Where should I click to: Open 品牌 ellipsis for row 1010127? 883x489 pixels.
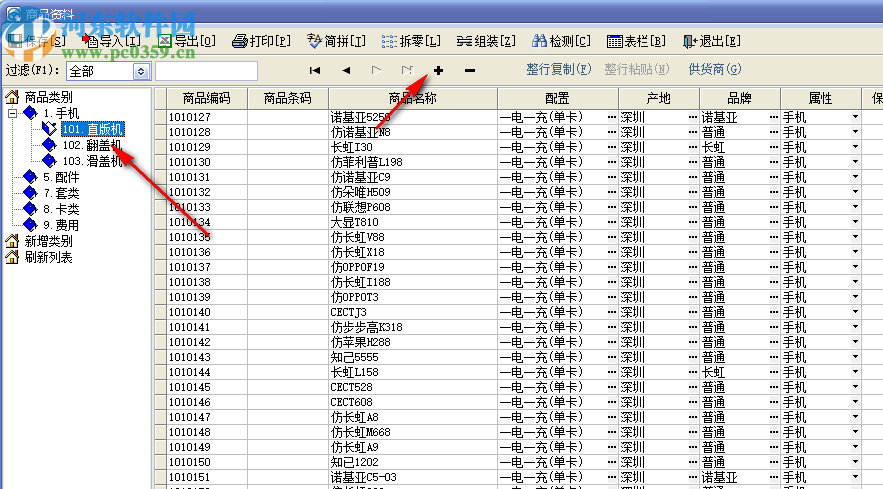coord(774,117)
